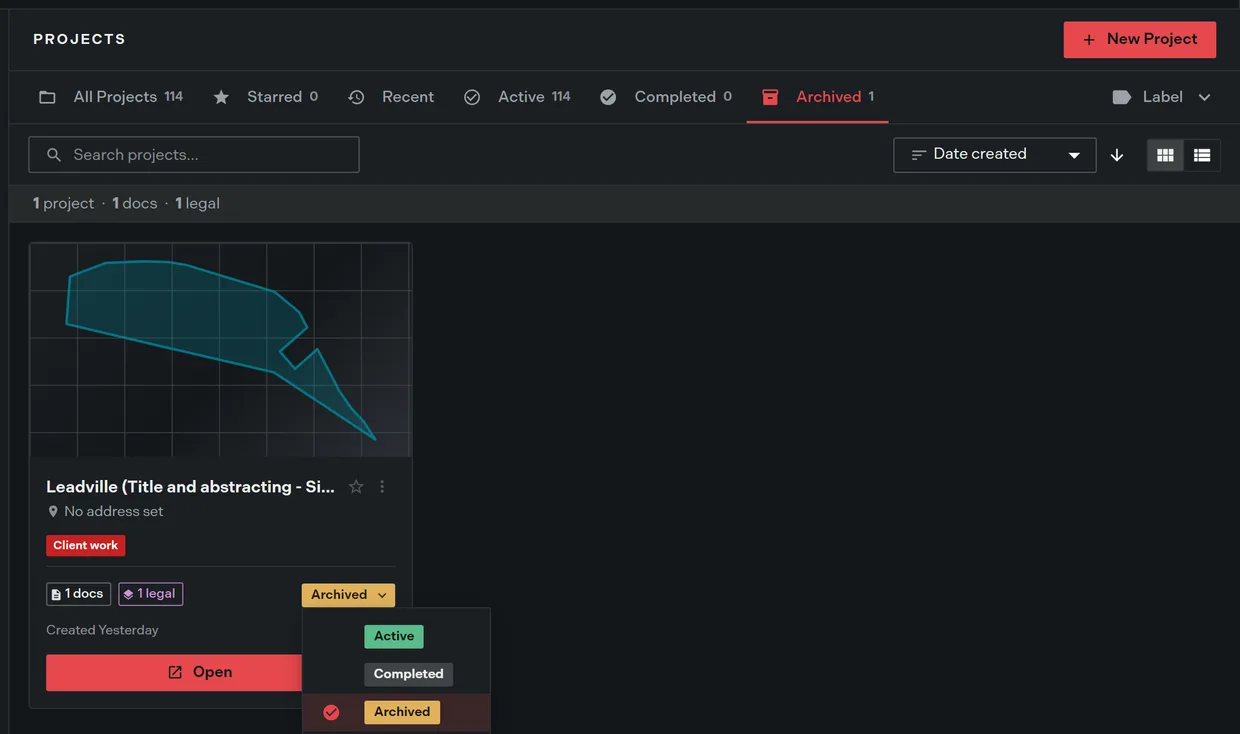Screen dimensions: 1240x734
Task: Open the Leadville project
Action: click(174, 673)
